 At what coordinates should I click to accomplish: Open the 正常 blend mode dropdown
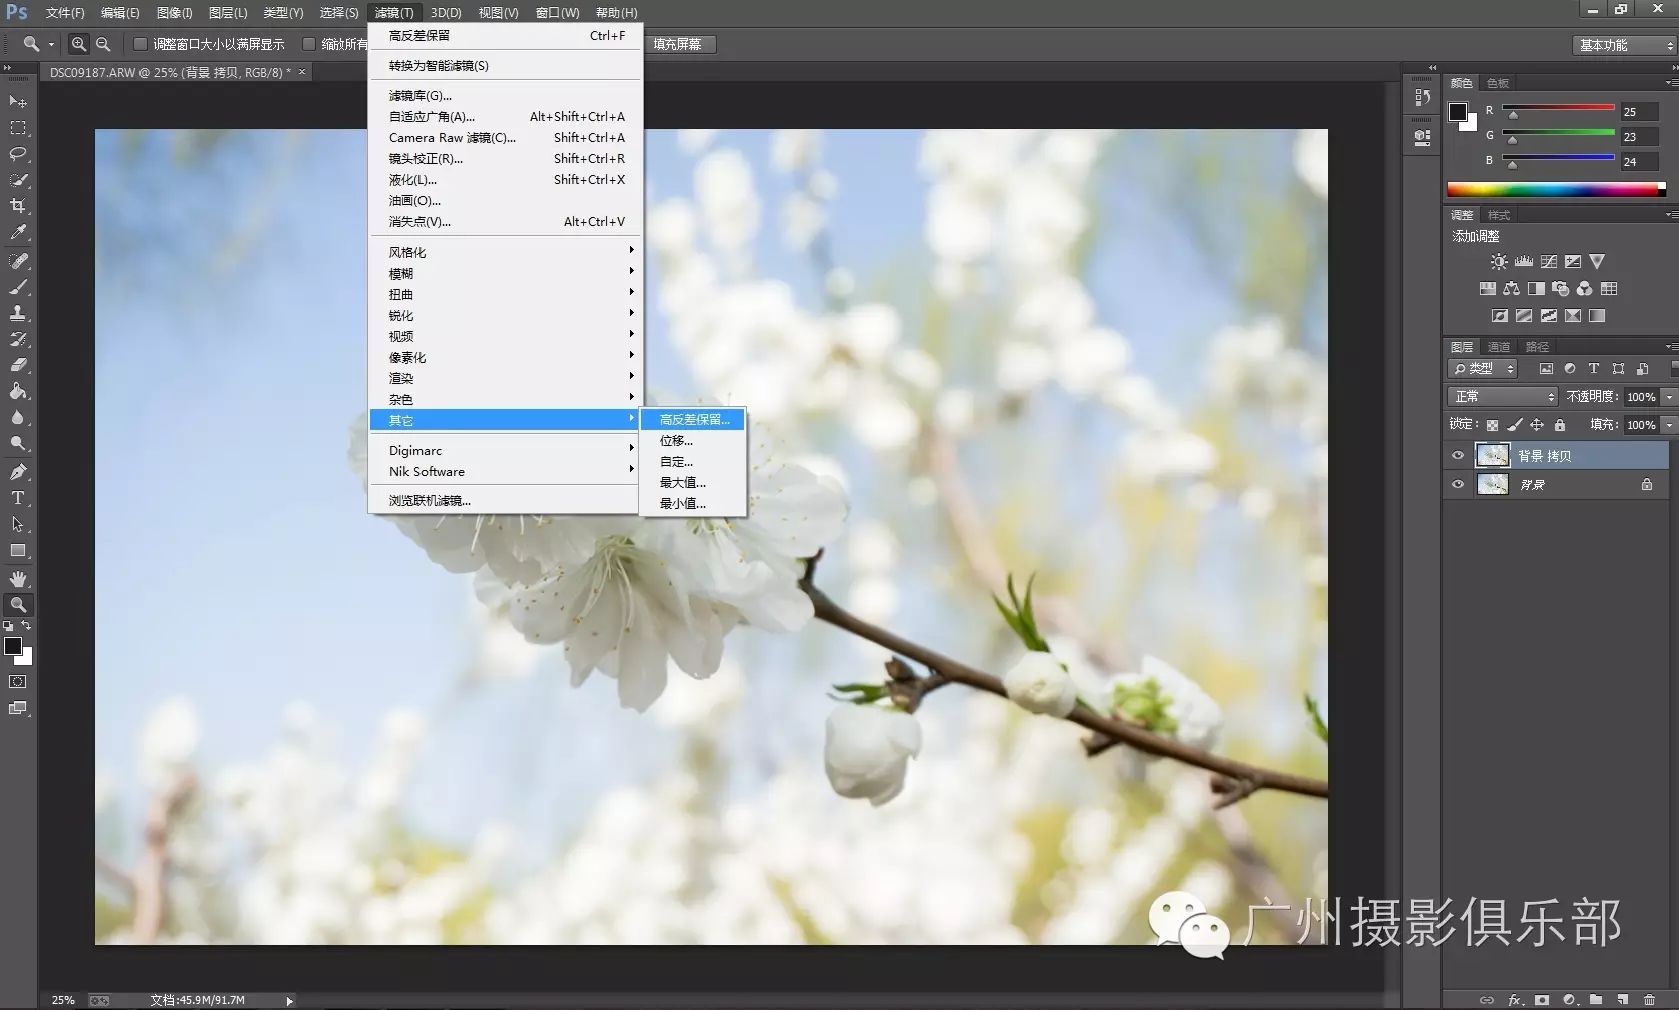1503,397
